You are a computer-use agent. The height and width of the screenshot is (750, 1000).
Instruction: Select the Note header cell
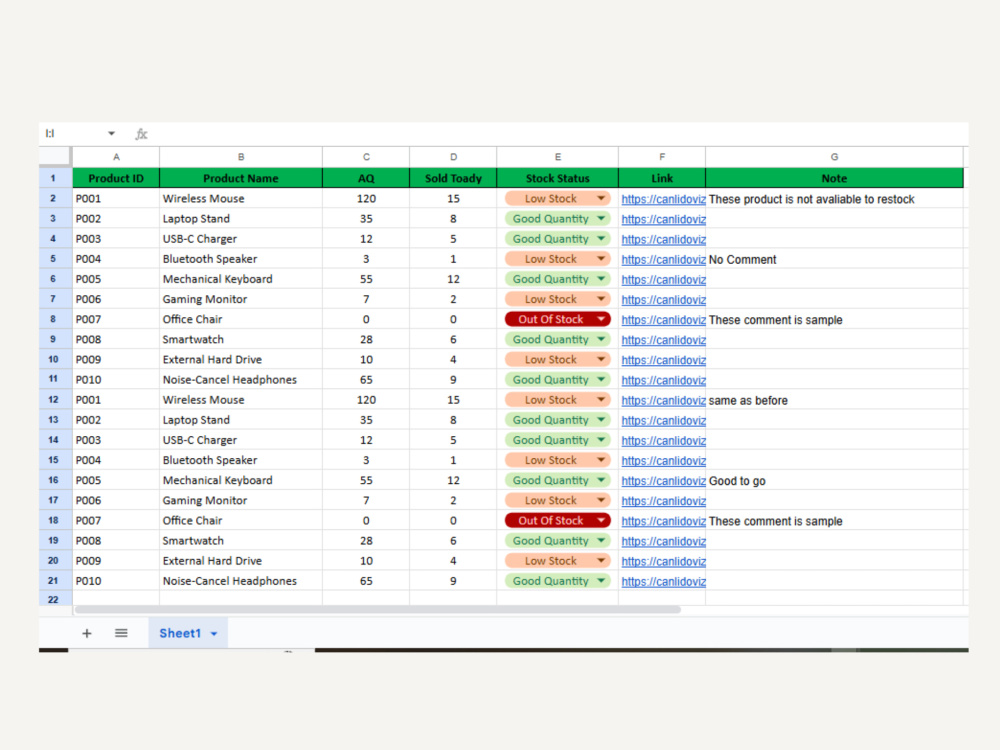[834, 178]
